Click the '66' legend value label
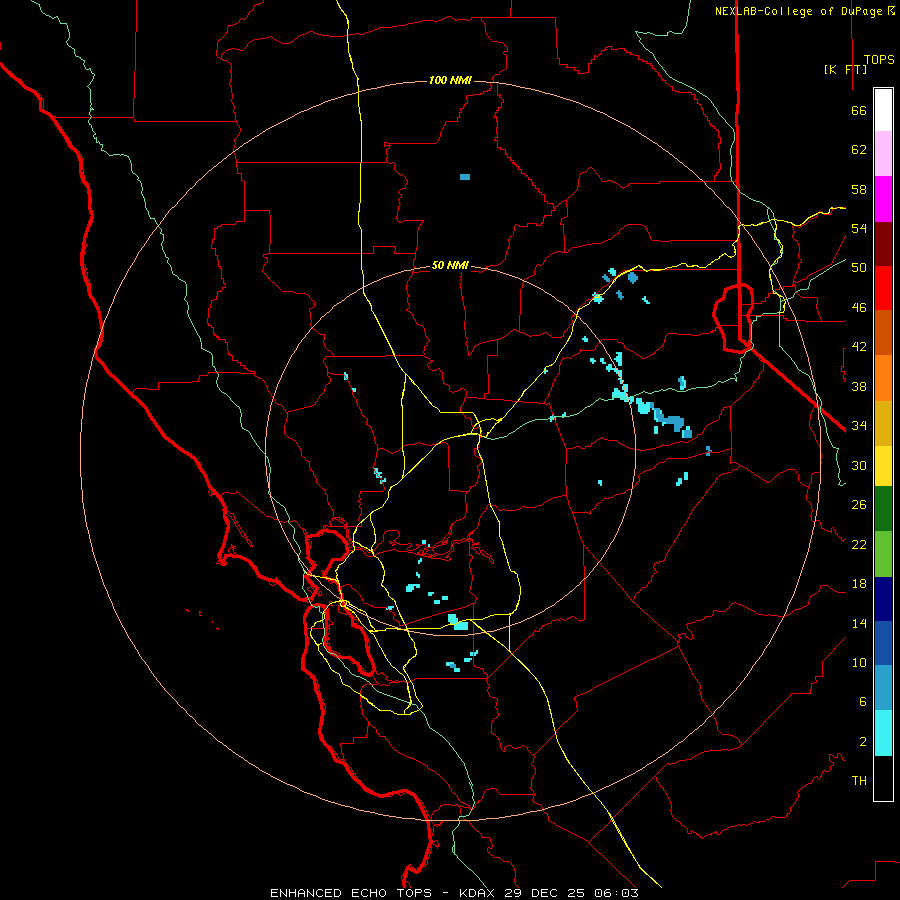 pos(859,111)
